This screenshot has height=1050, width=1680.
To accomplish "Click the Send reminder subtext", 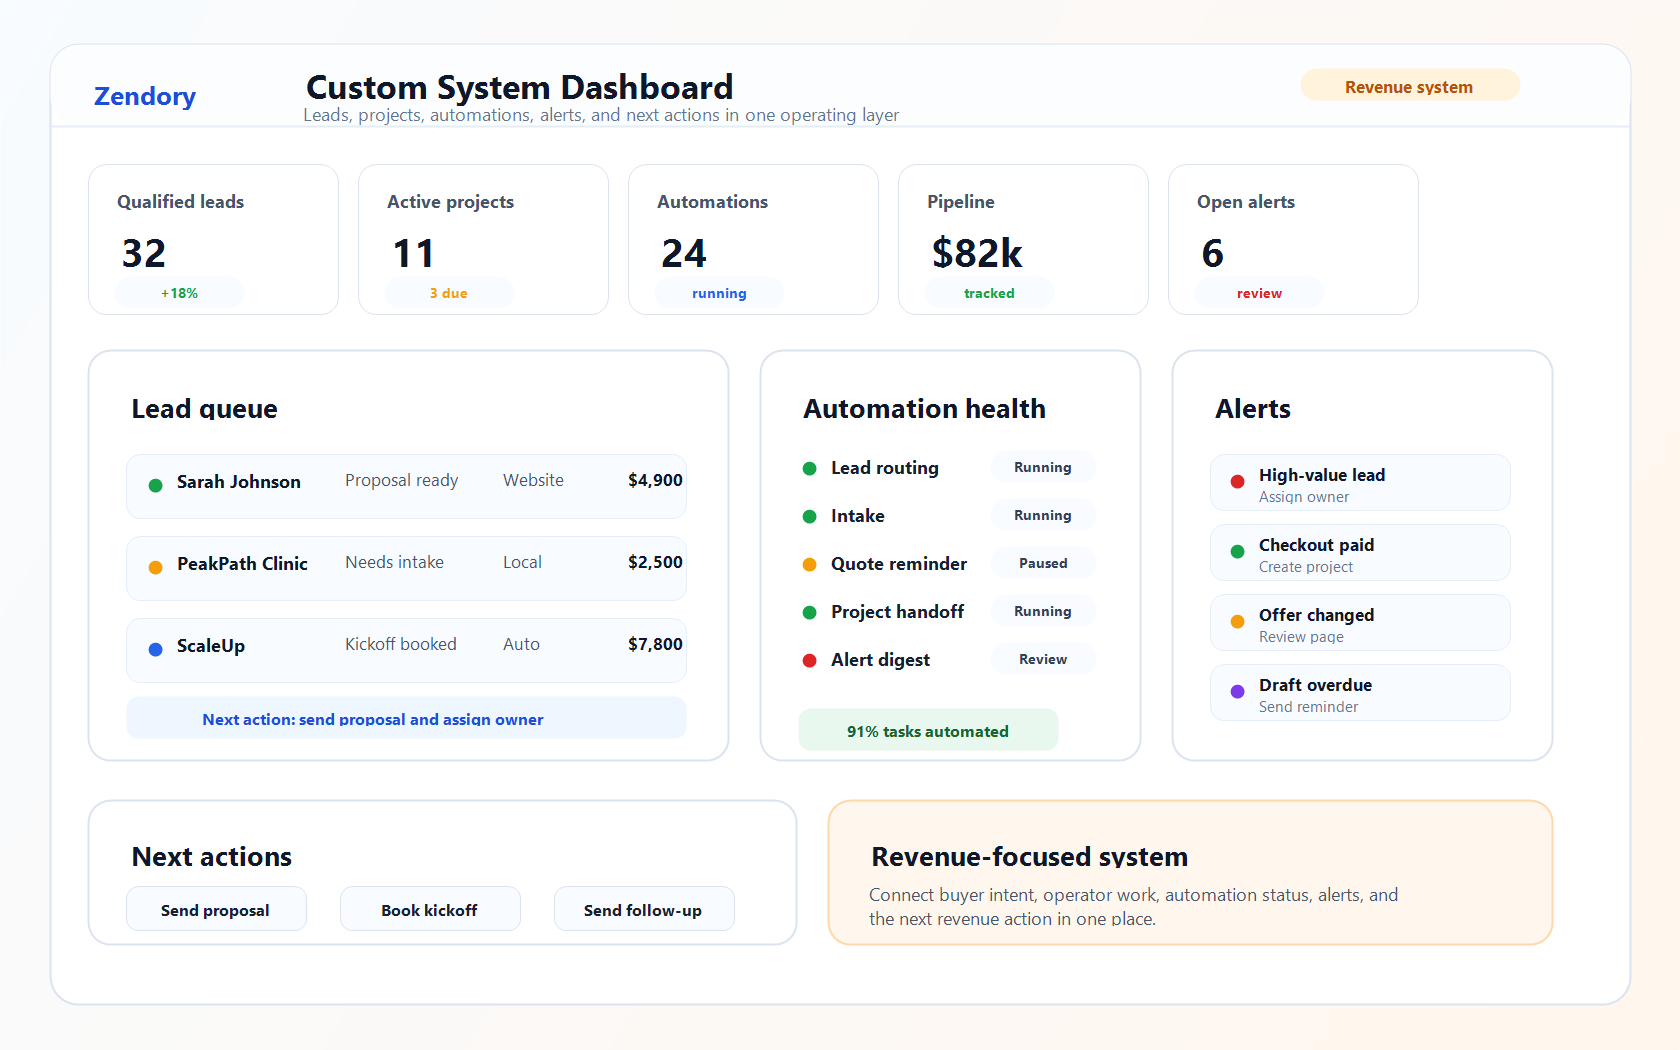I will click(x=1308, y=707).
